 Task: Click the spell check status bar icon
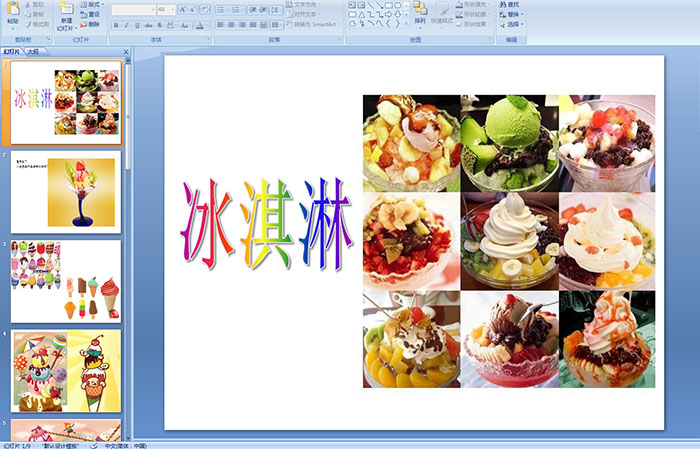[94, 445]
